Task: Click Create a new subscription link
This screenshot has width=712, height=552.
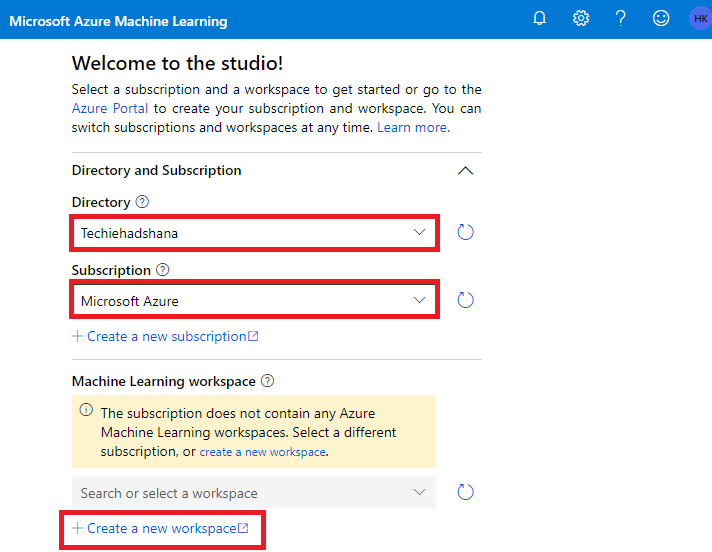Action: (x=166, y=336)
